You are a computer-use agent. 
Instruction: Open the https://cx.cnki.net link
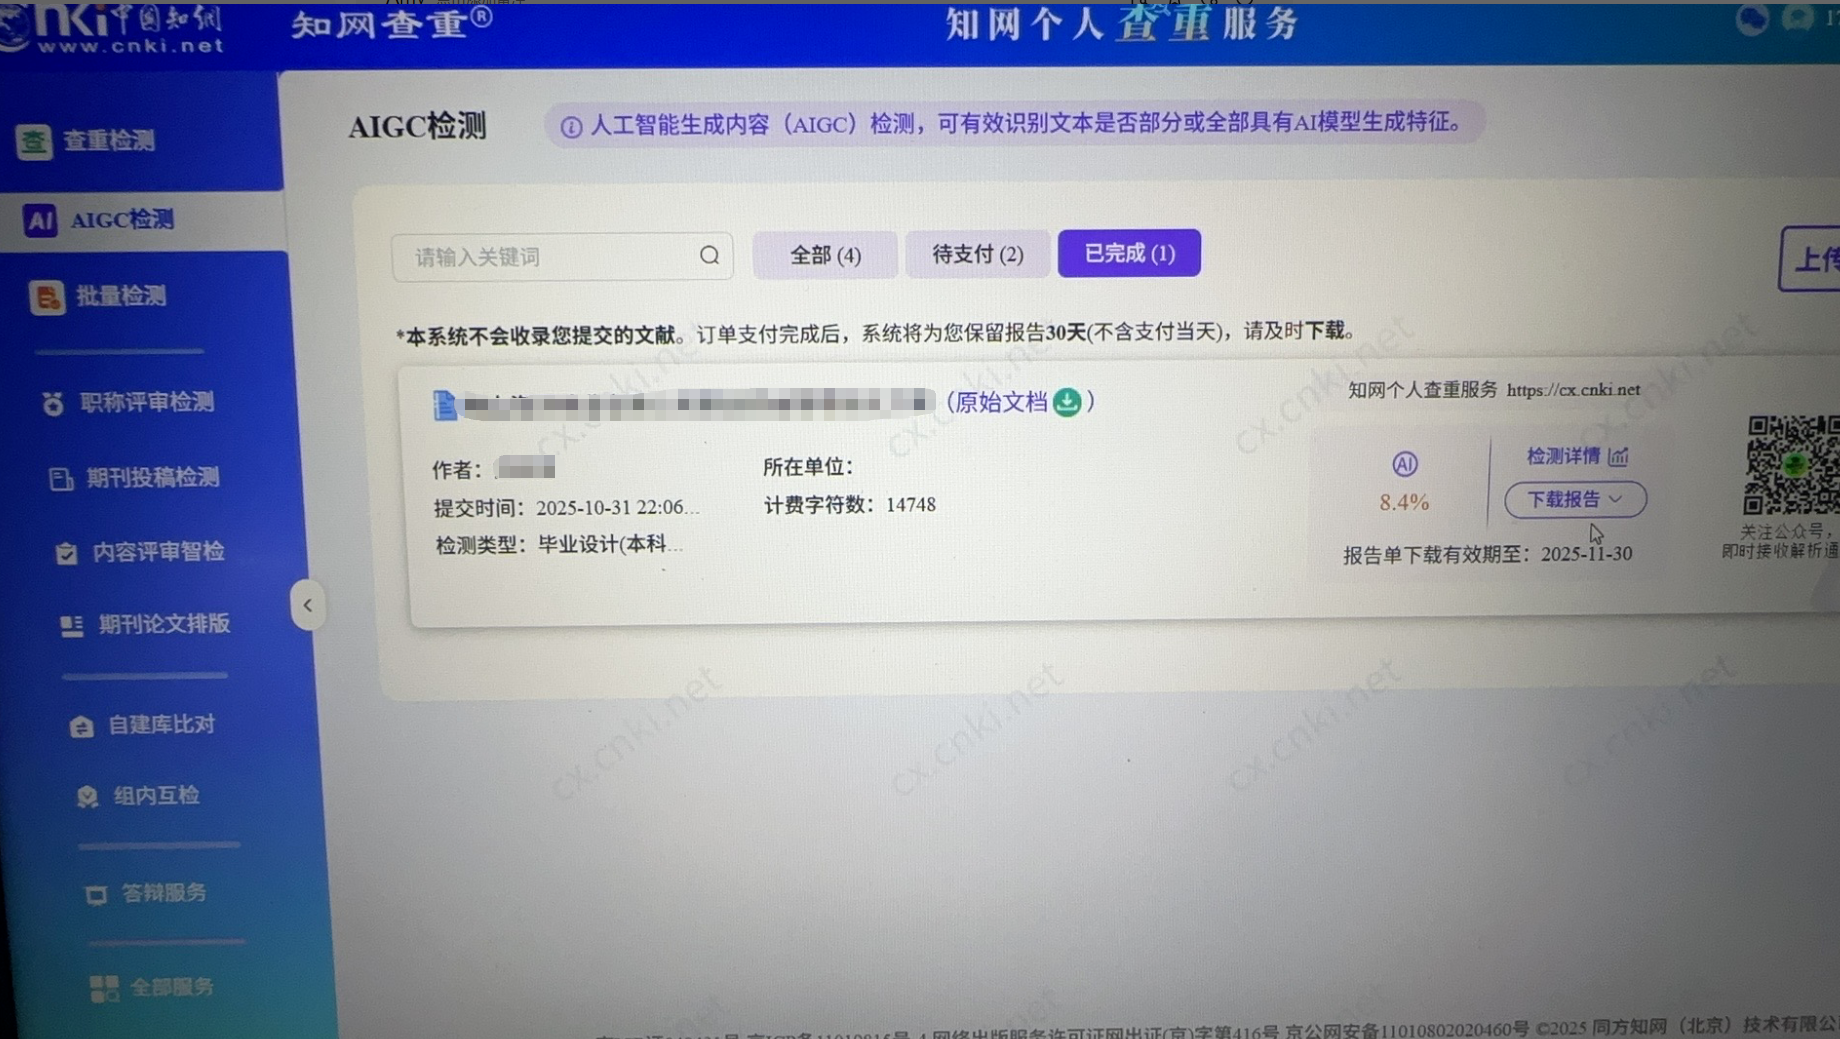pos(1573,390)
